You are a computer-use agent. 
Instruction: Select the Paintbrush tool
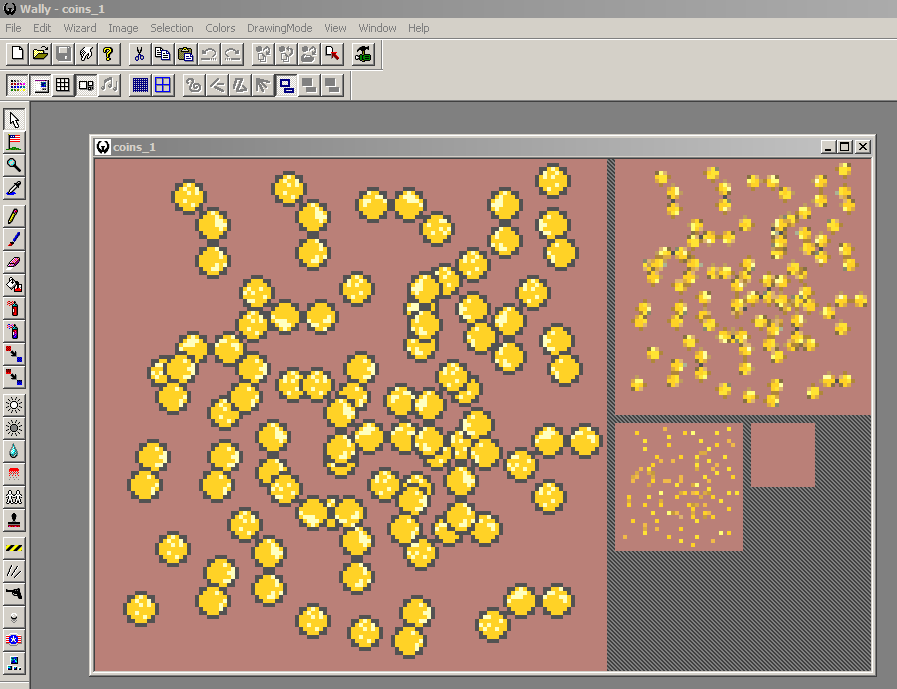click(14, 239)
